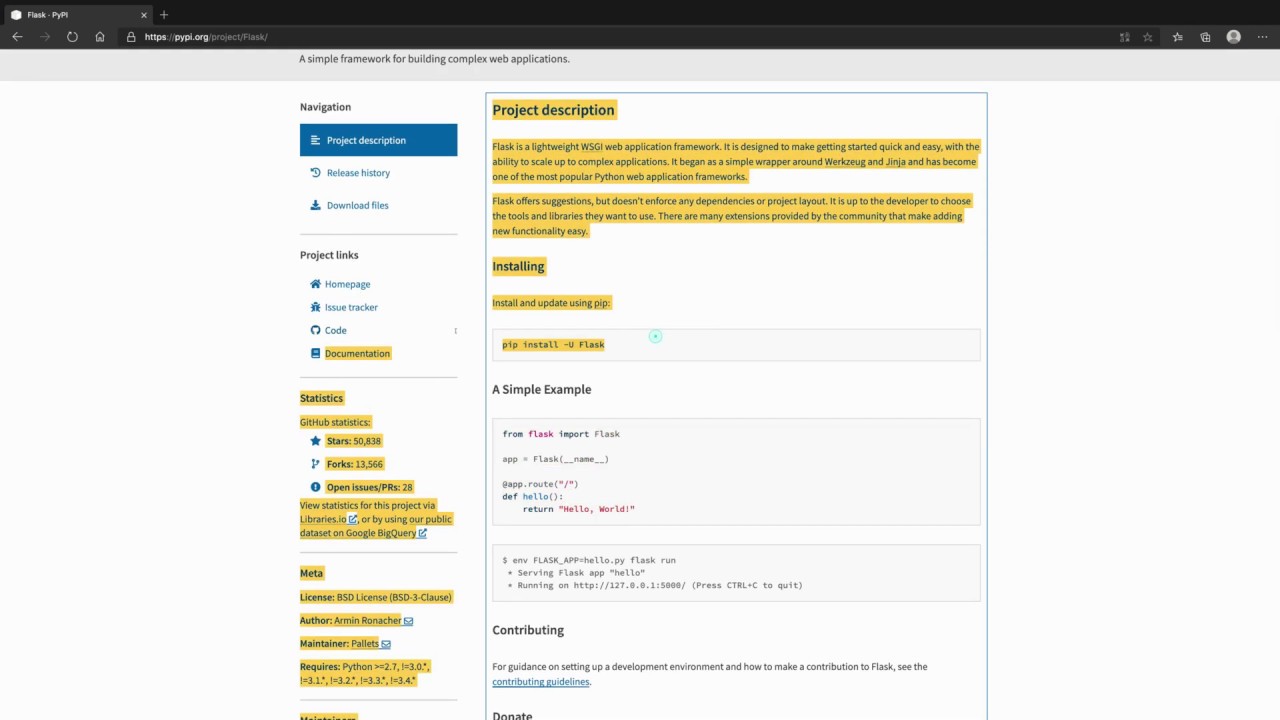
Task: Switch to Release history in Navigation
Action: 358,173
